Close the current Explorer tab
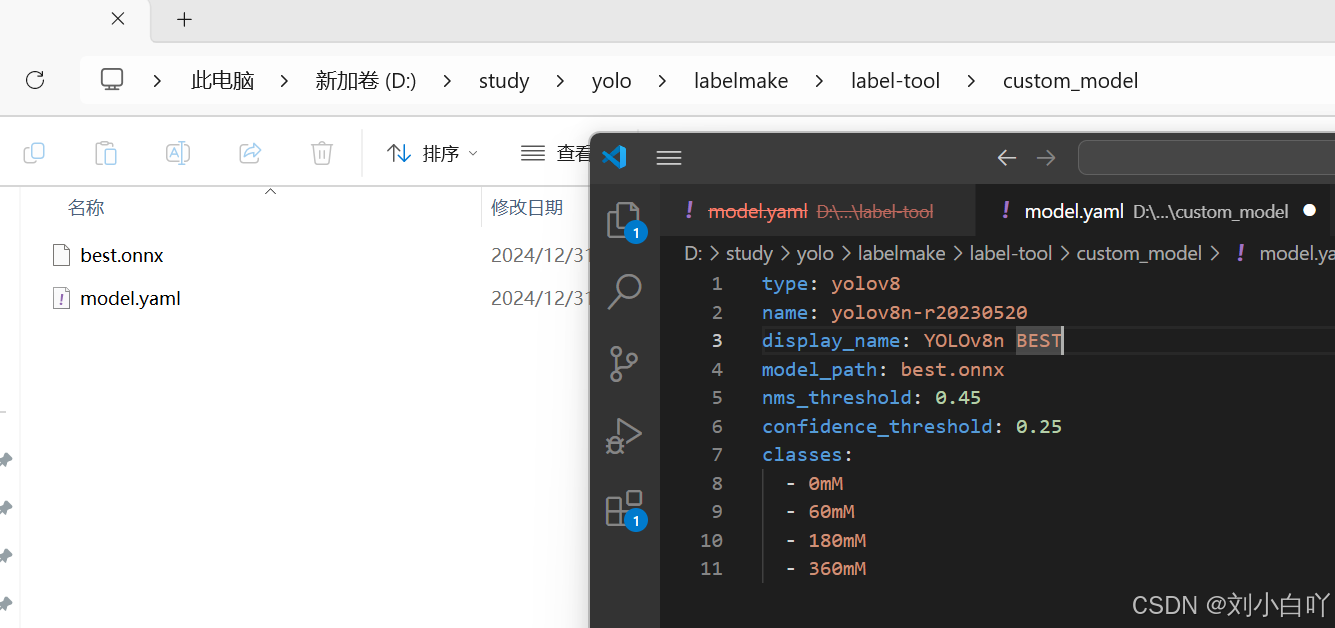This screenshot has width=1335, height=628. 118,19
